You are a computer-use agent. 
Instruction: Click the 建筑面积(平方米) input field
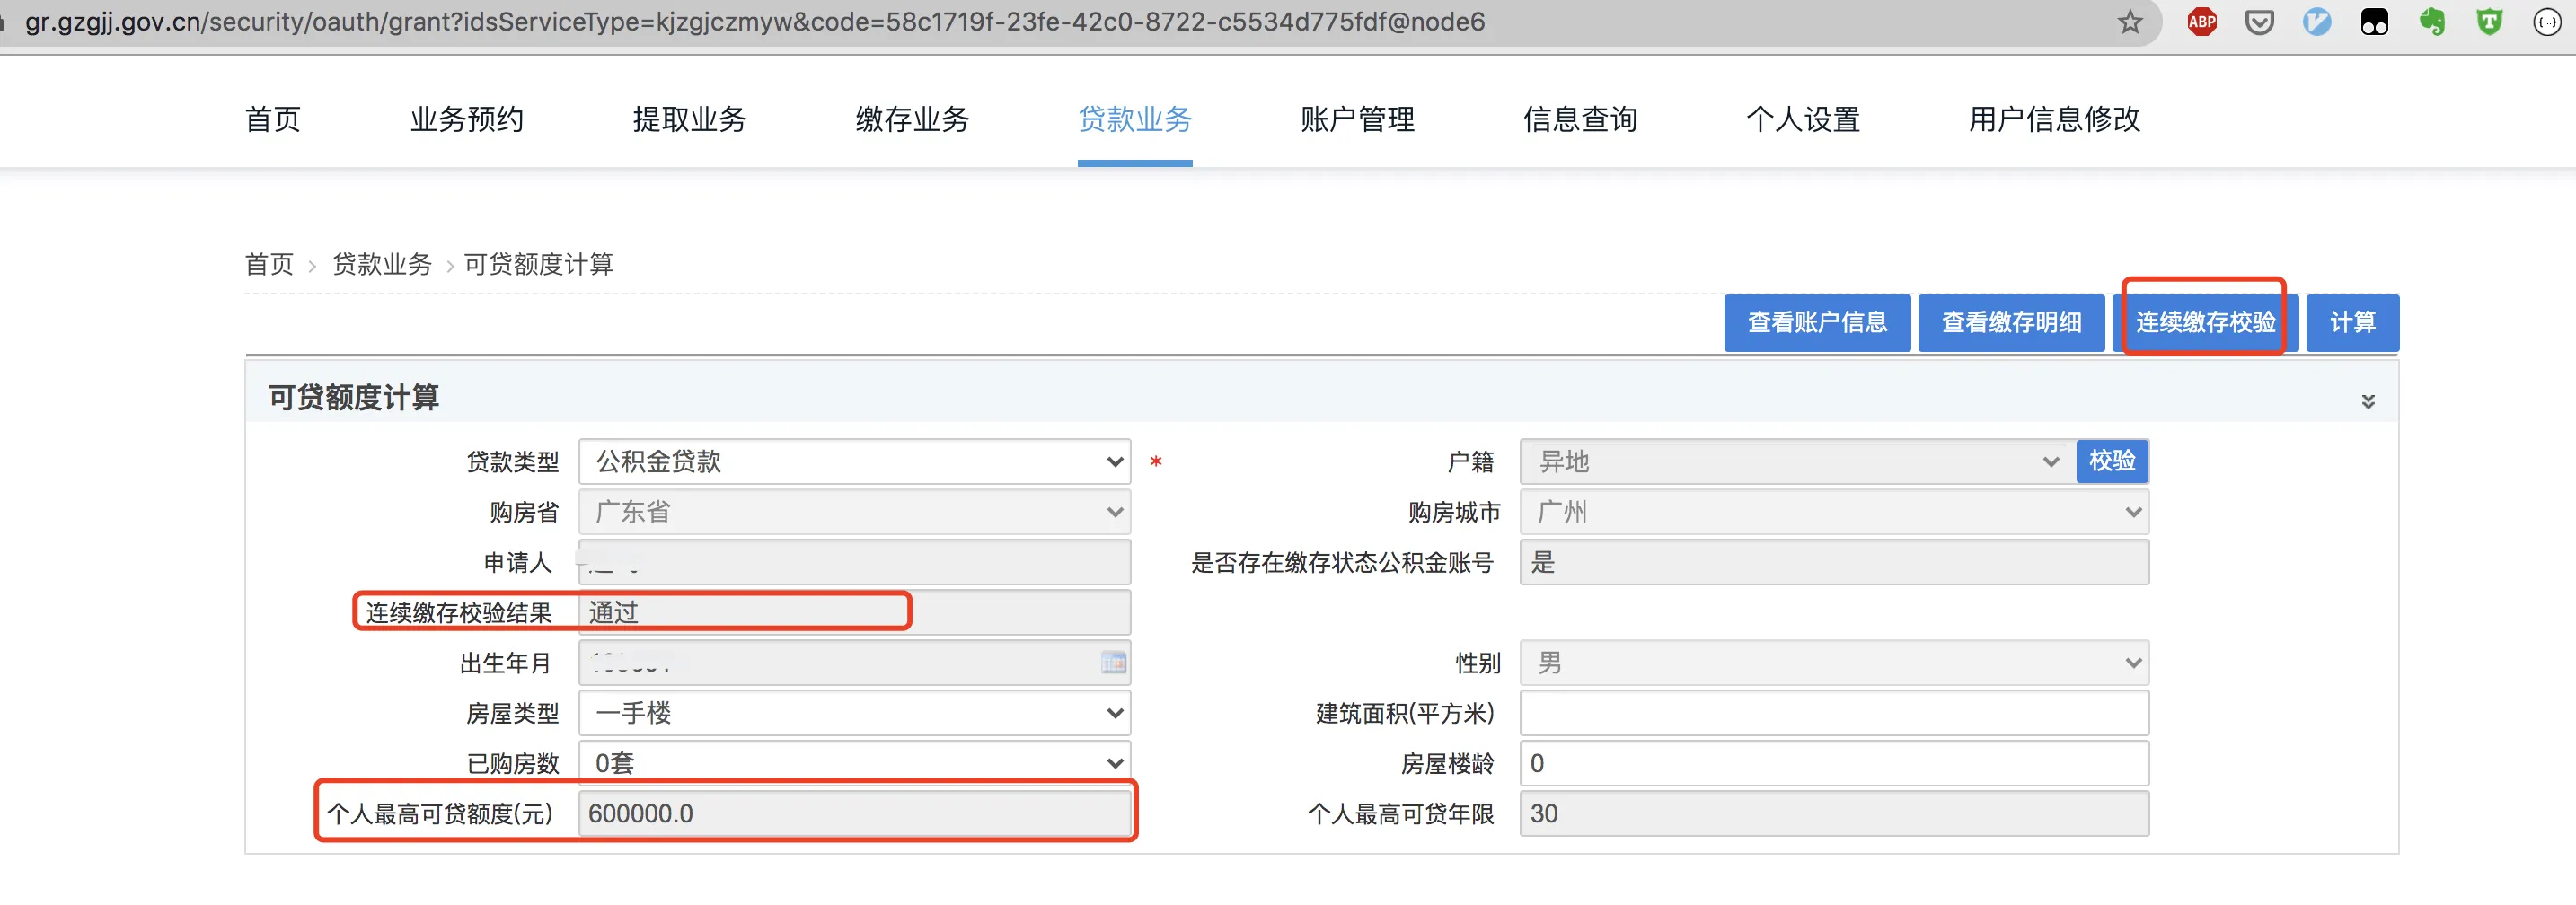(1834, 713)
